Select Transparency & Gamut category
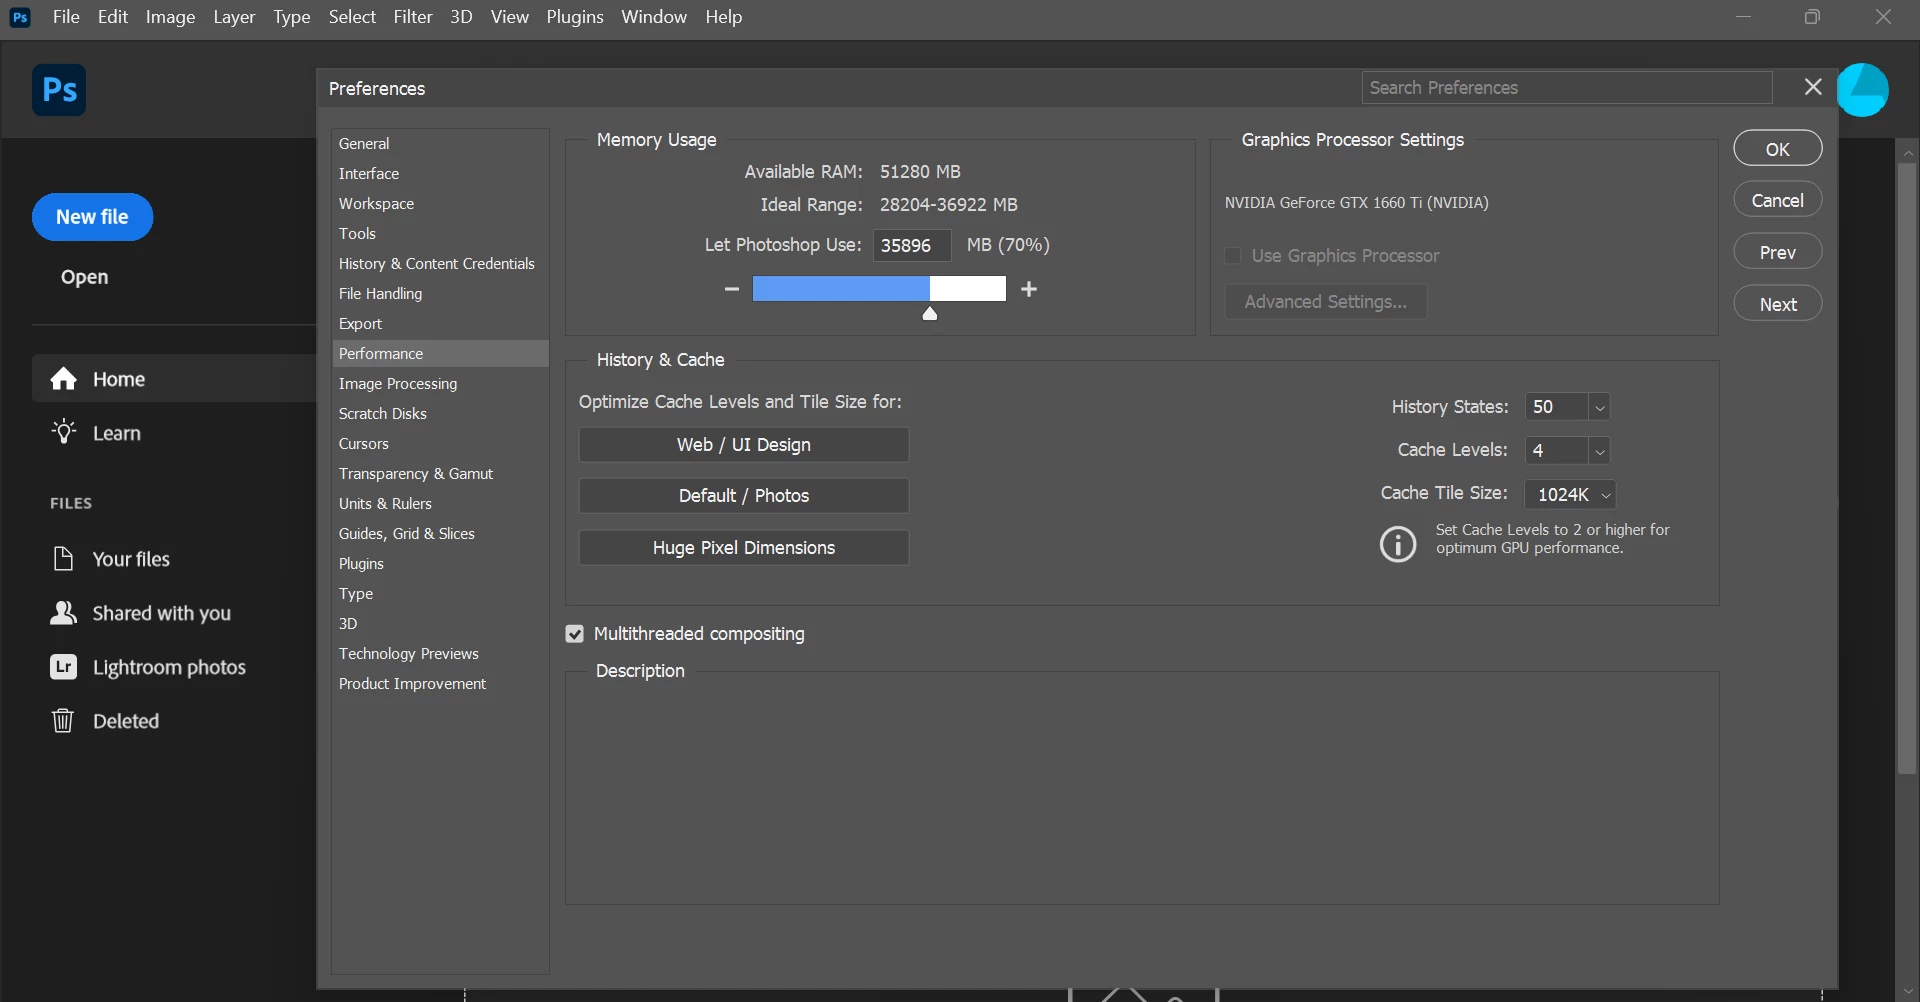The width and height of the screenshot is (1920, 1002). tap(440, 474)
